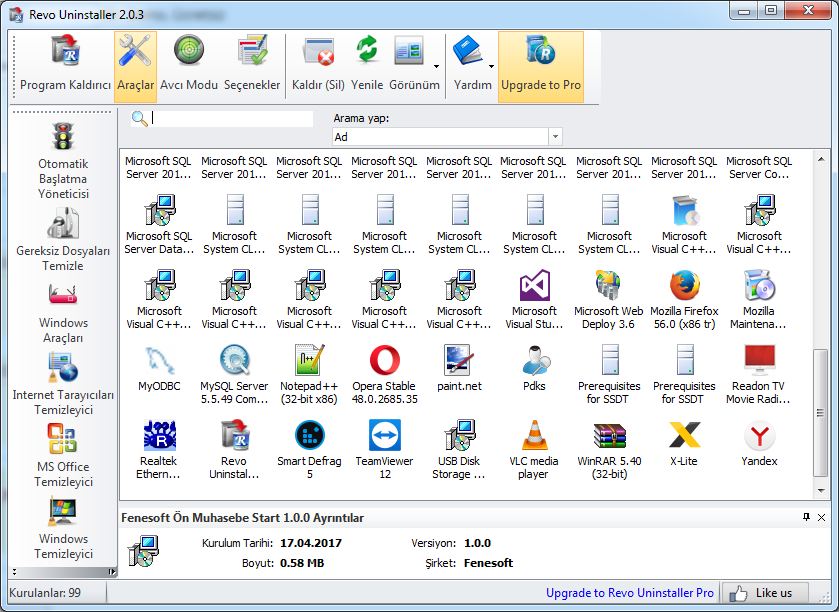Select the paint.net program
Screen dimensions: 839x612
pyautogui.click(x=459, y=369)
